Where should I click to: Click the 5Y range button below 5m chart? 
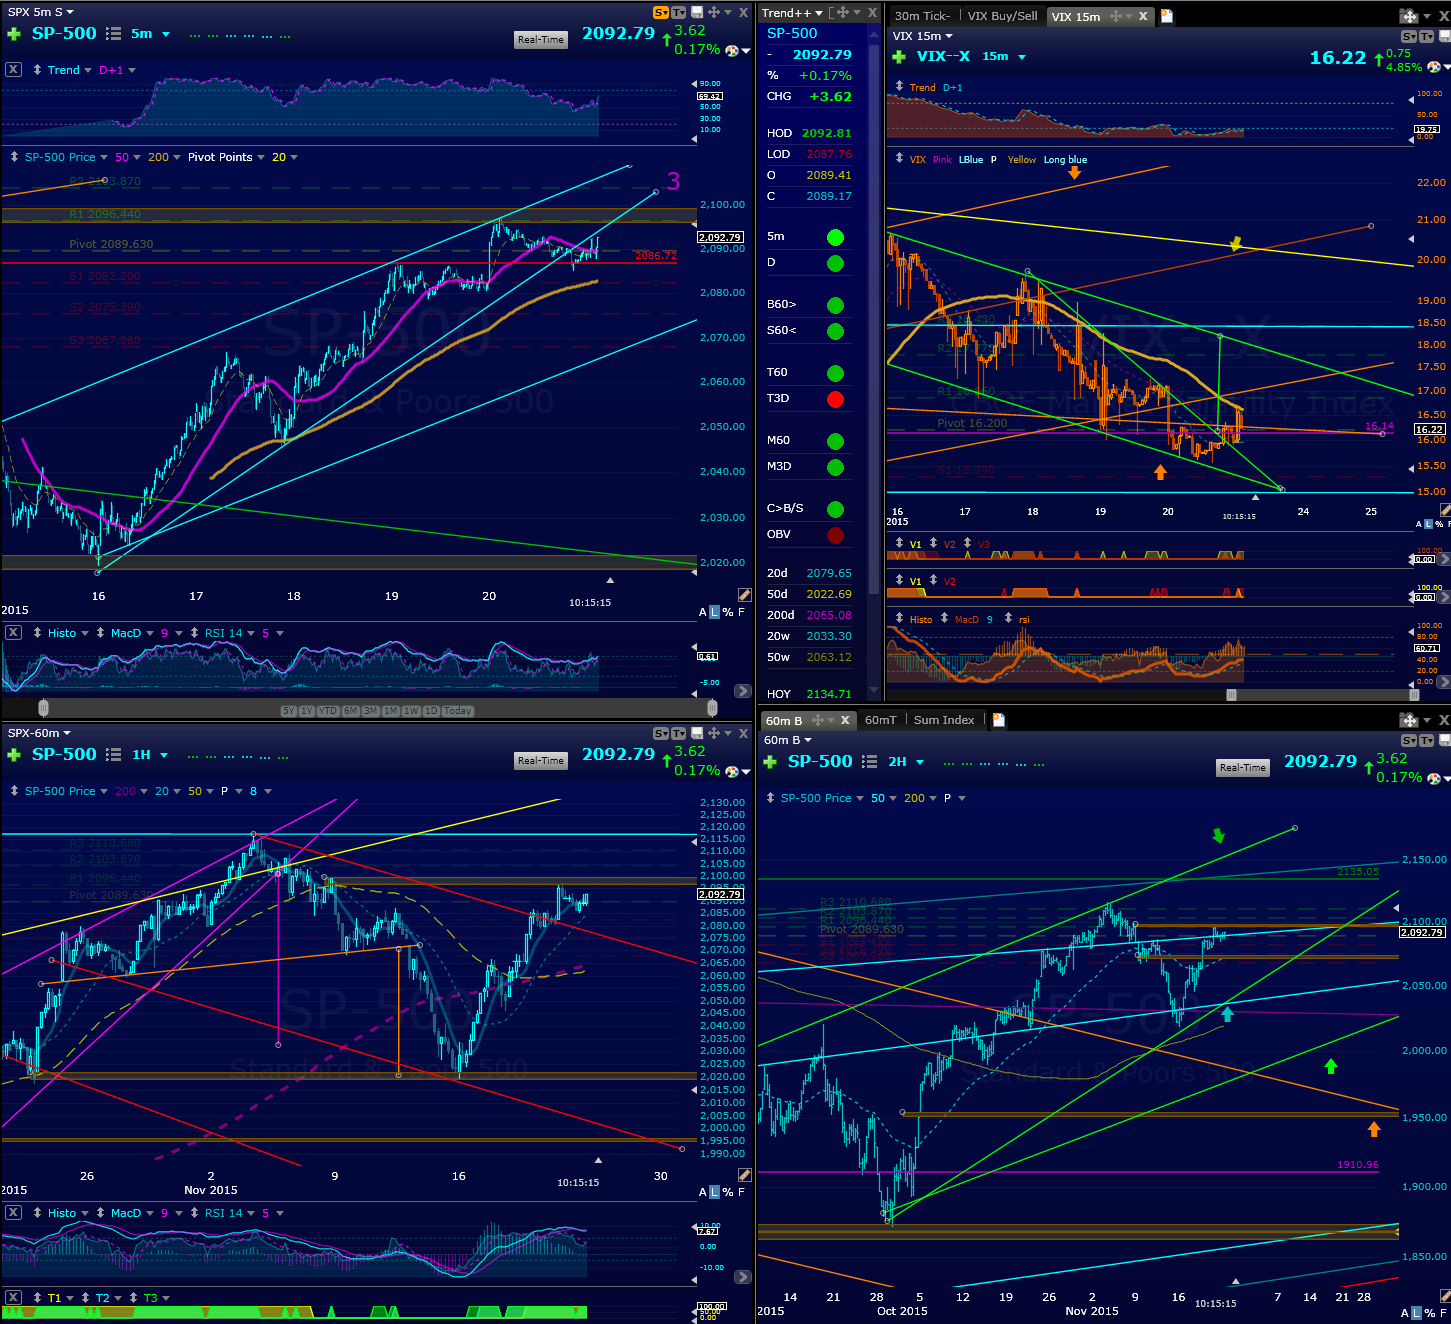pos(289,711)
